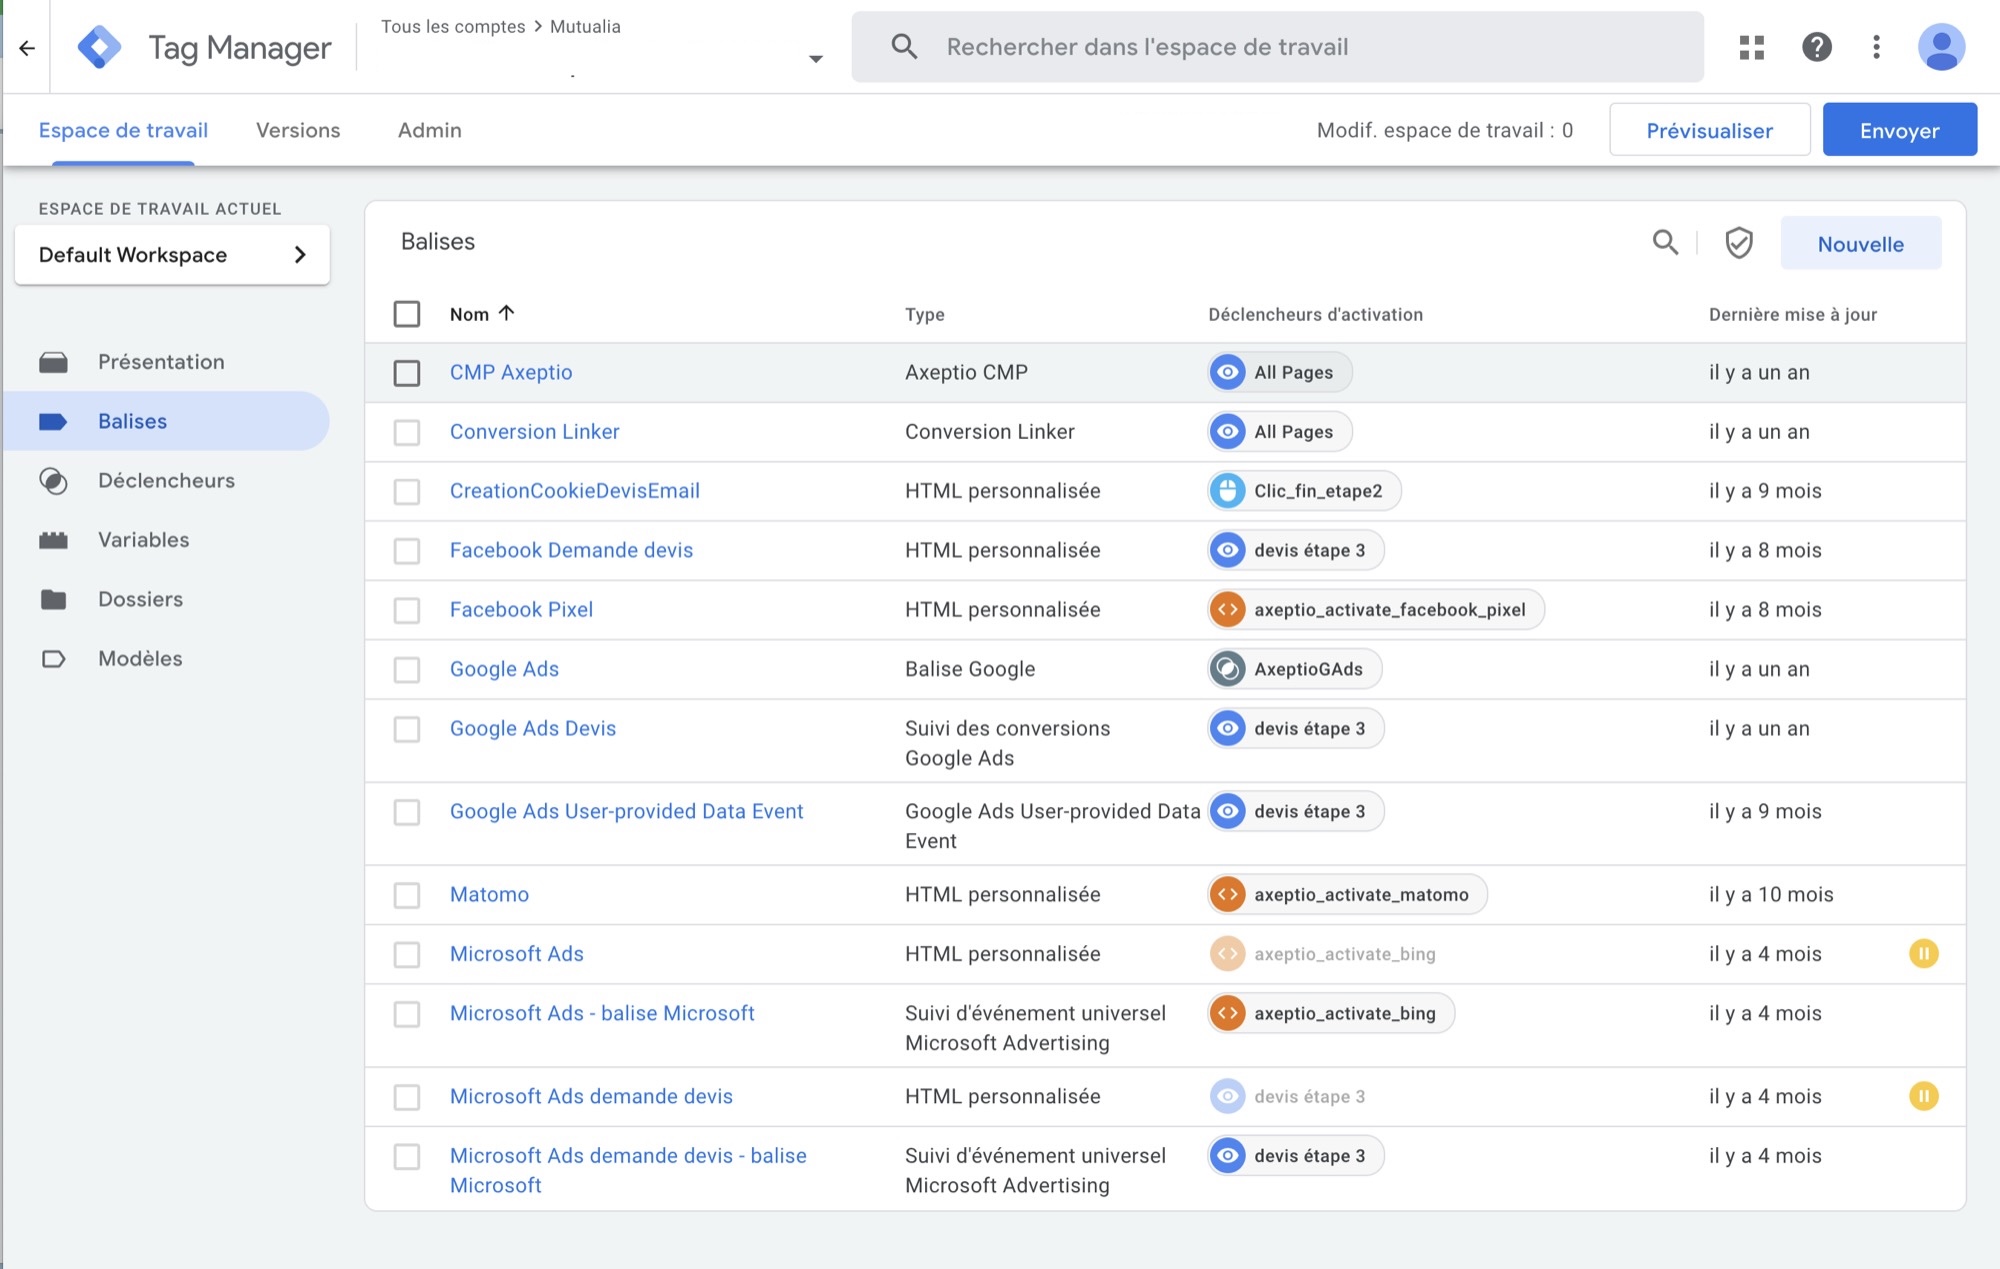Viewport: 2000px width, 1269px height.
Task: Open the Tag Manager home icon
Action: pos(100,46)
